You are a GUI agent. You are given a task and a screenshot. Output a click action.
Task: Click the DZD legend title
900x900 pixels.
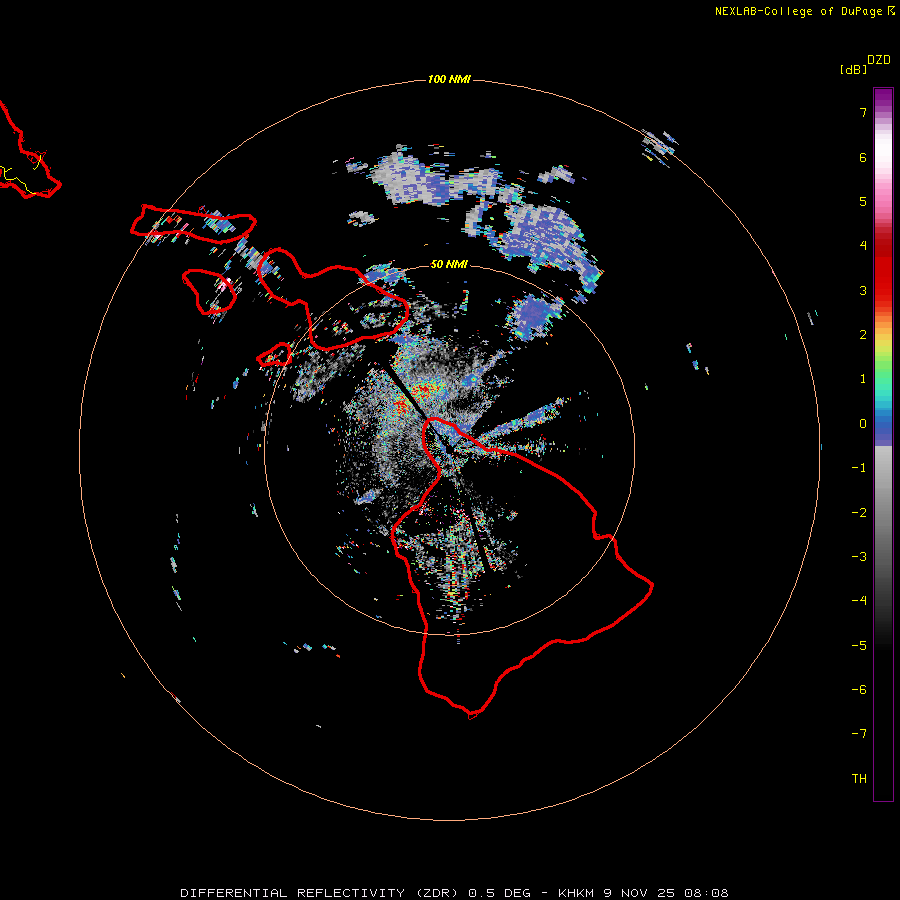[879, 60]
